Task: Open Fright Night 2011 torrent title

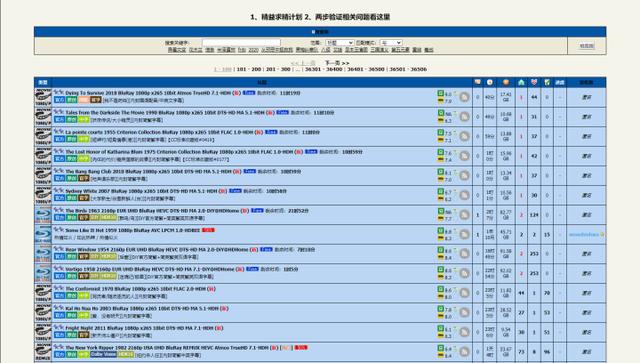Action: (139, 328)
